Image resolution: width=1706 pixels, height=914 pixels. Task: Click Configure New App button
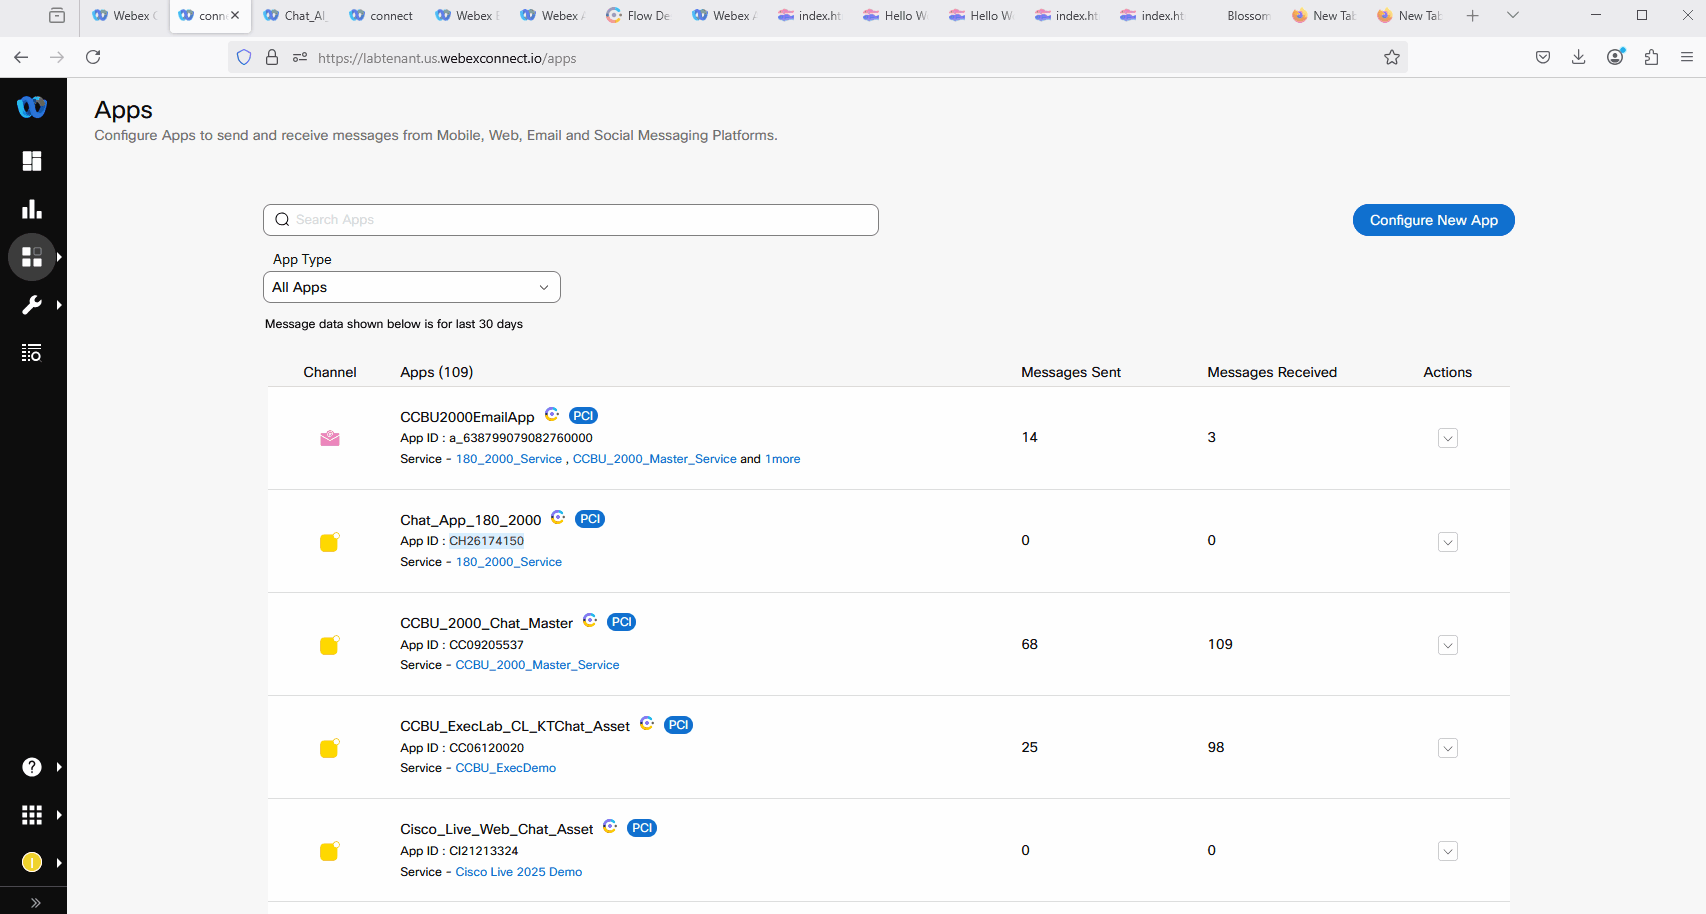coord(1433,220)
